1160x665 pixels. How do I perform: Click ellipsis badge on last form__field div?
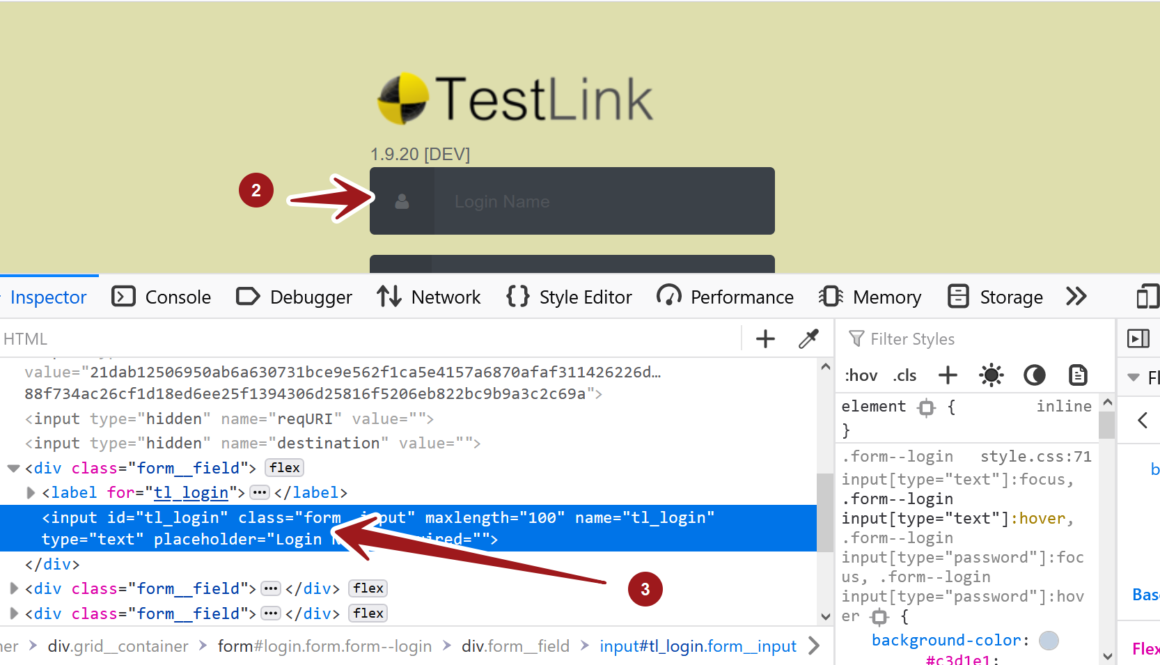(x=271, y=614)
